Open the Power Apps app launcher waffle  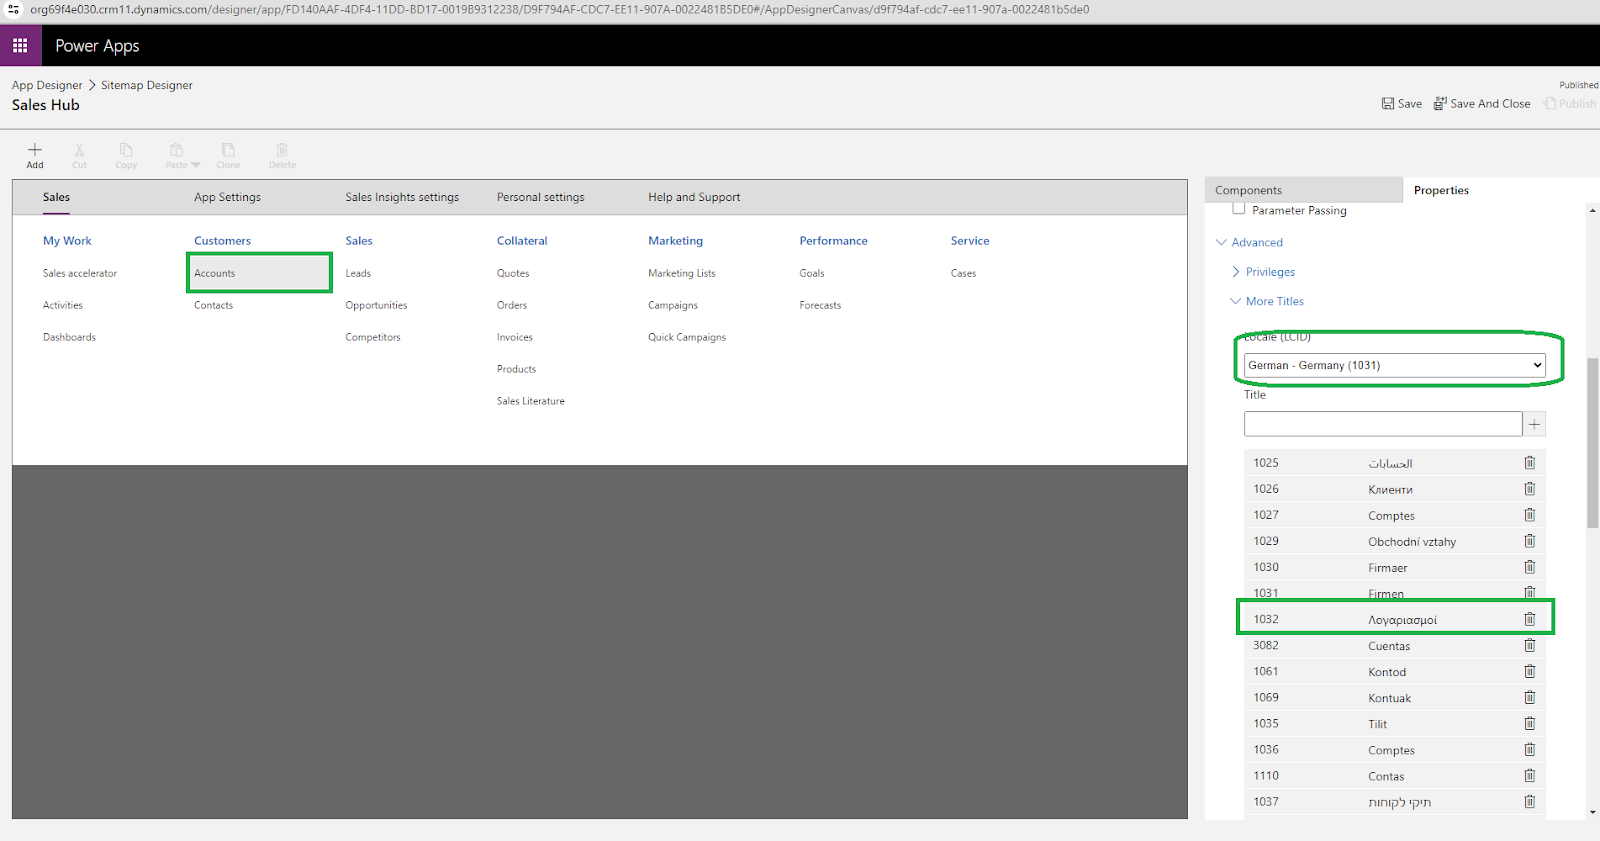coord(20,46)
